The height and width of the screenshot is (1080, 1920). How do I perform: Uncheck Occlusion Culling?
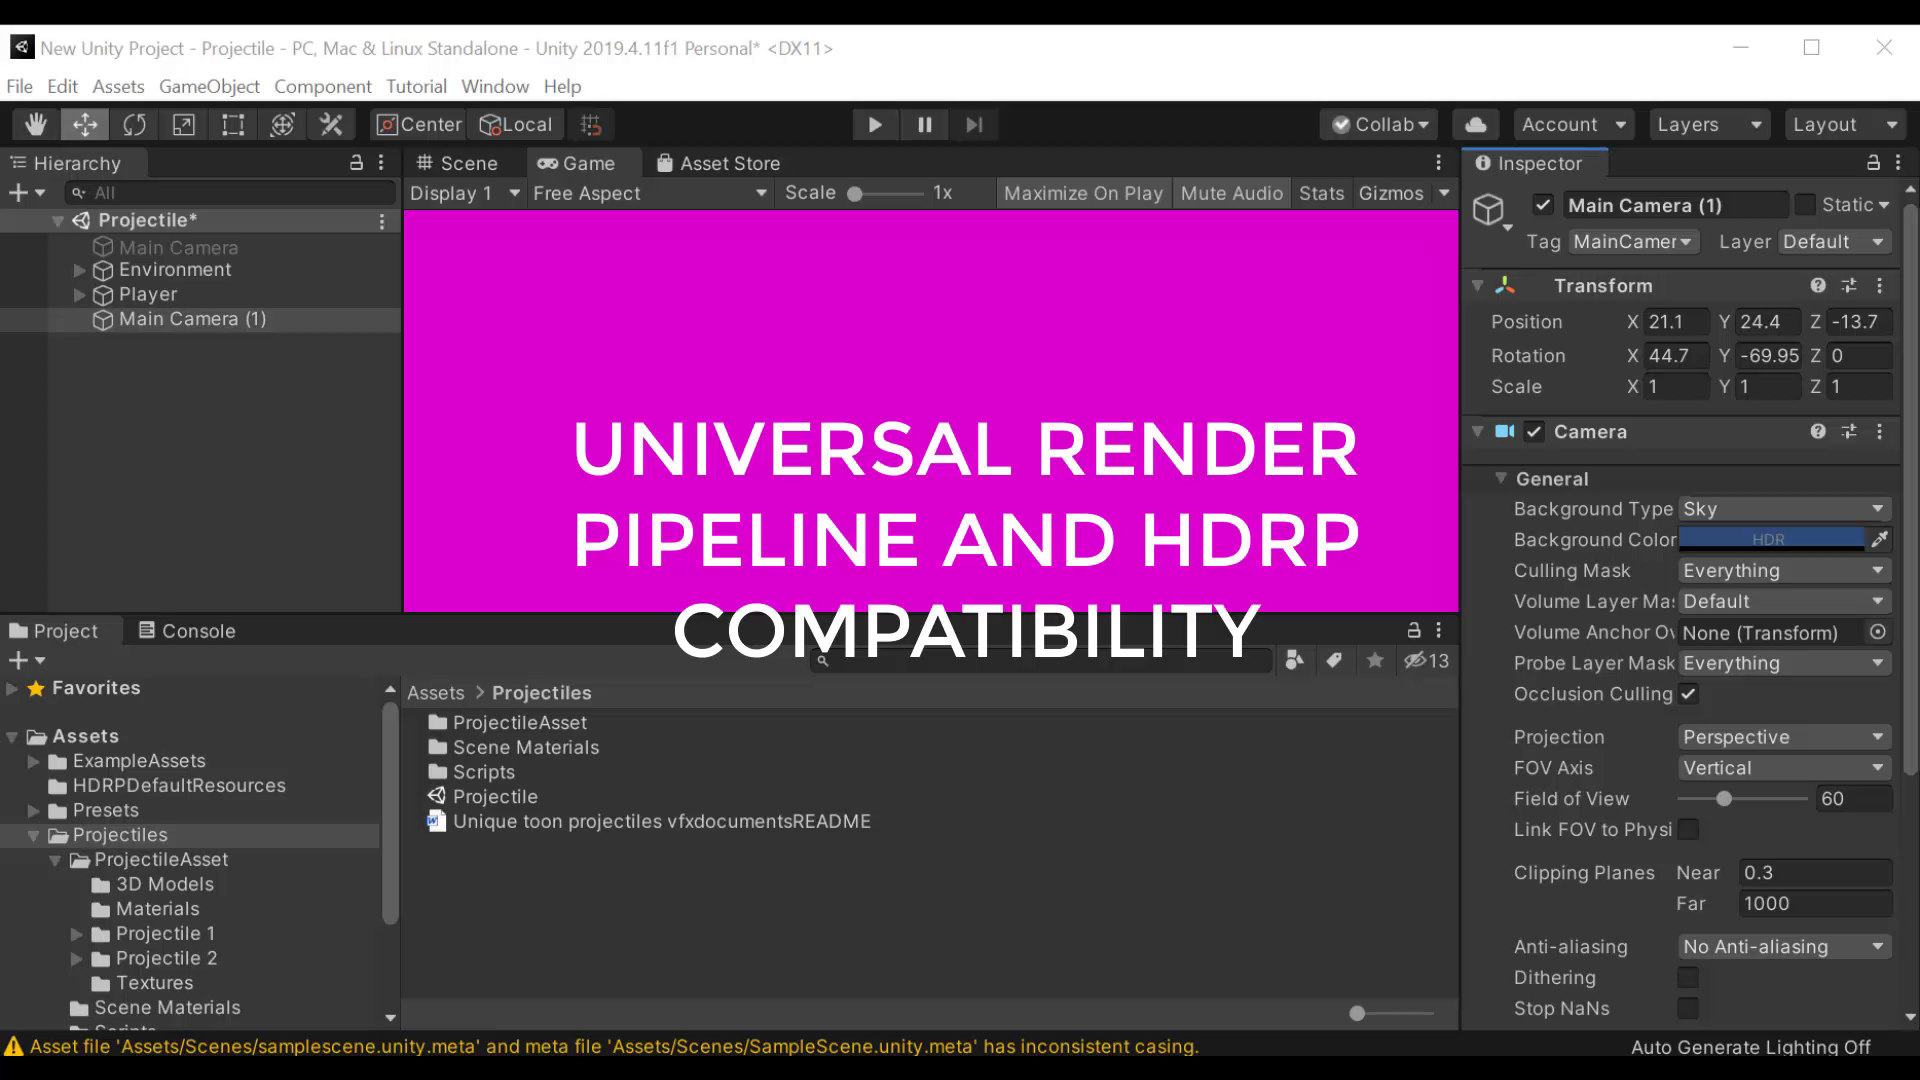1688,693
